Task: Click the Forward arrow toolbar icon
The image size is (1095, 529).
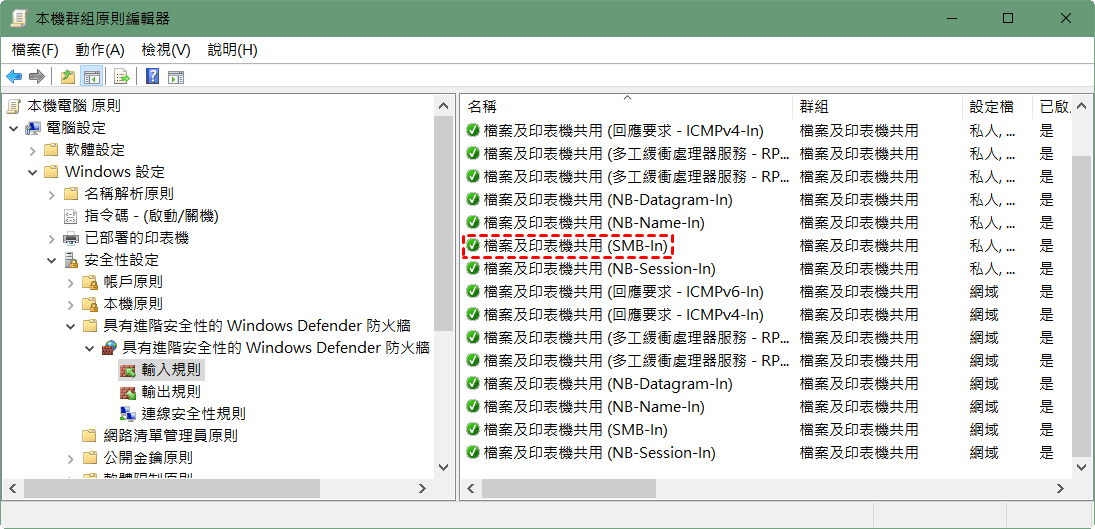Action: (x=36, y=76)
